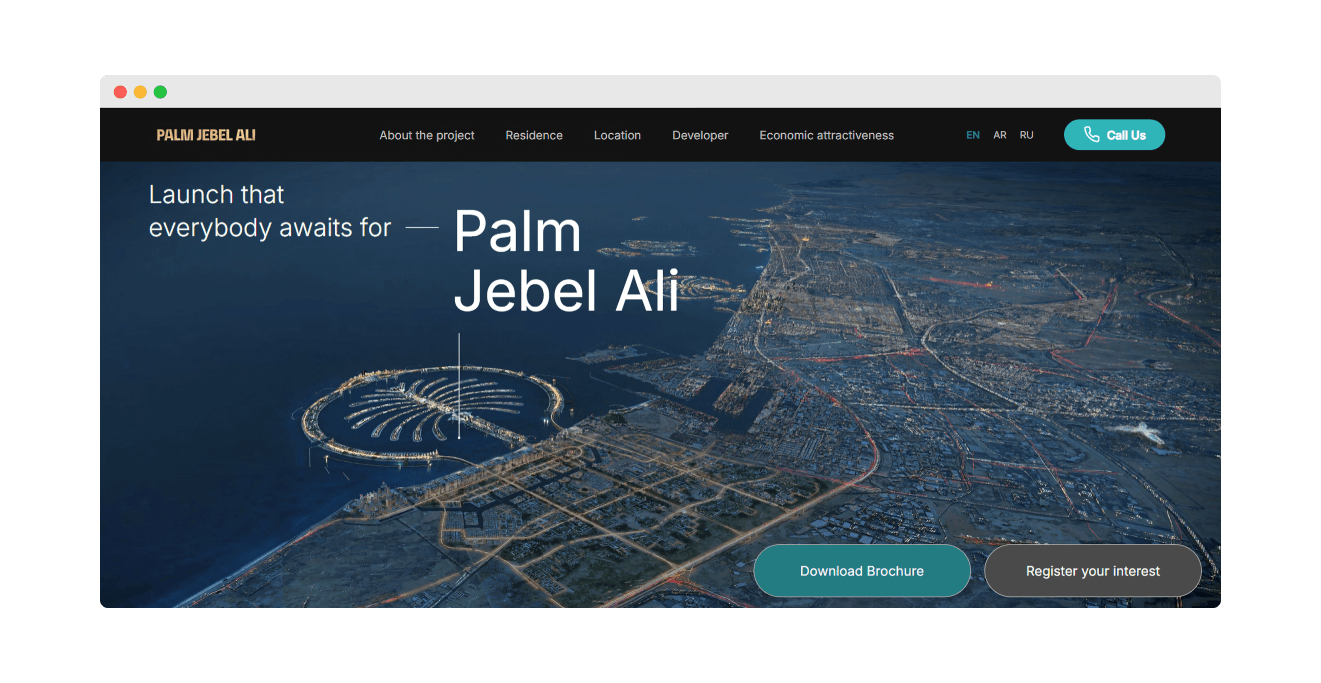Click the green maximize window dot
Screen dimensions: 1321x683
160,92
